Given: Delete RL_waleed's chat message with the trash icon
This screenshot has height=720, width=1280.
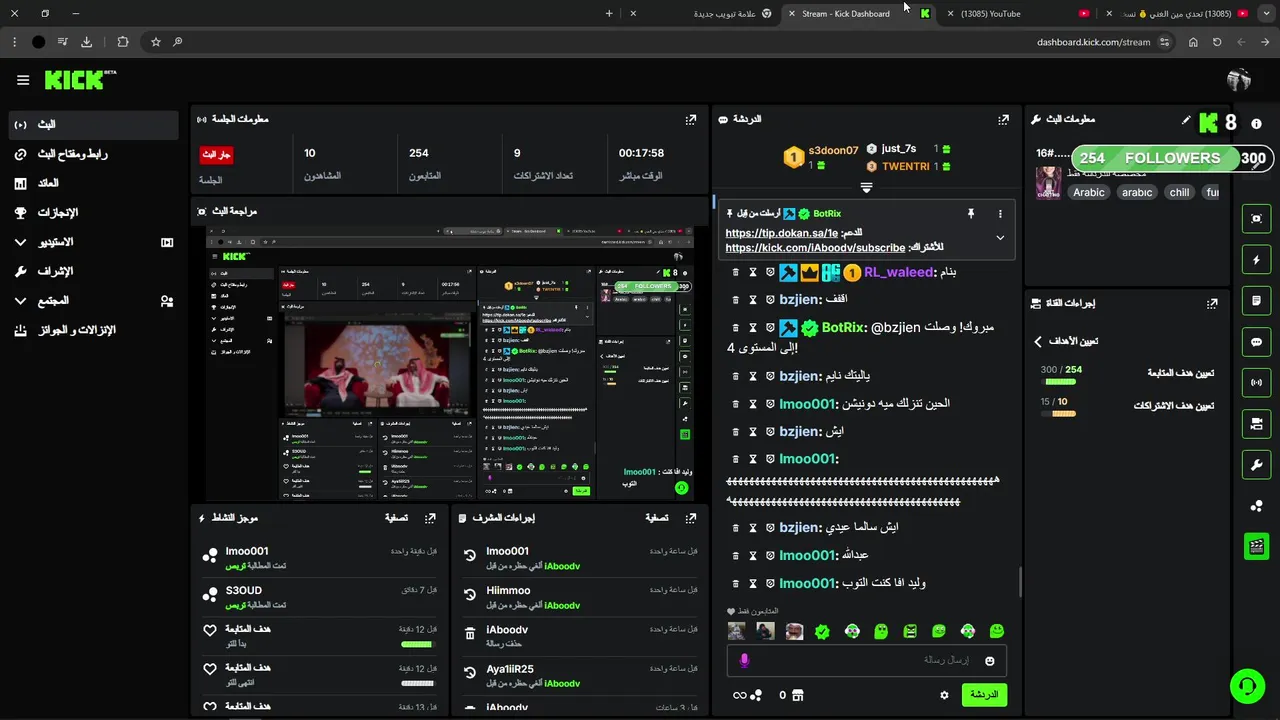Looking at the screenshot, I should tap(736, 272).
